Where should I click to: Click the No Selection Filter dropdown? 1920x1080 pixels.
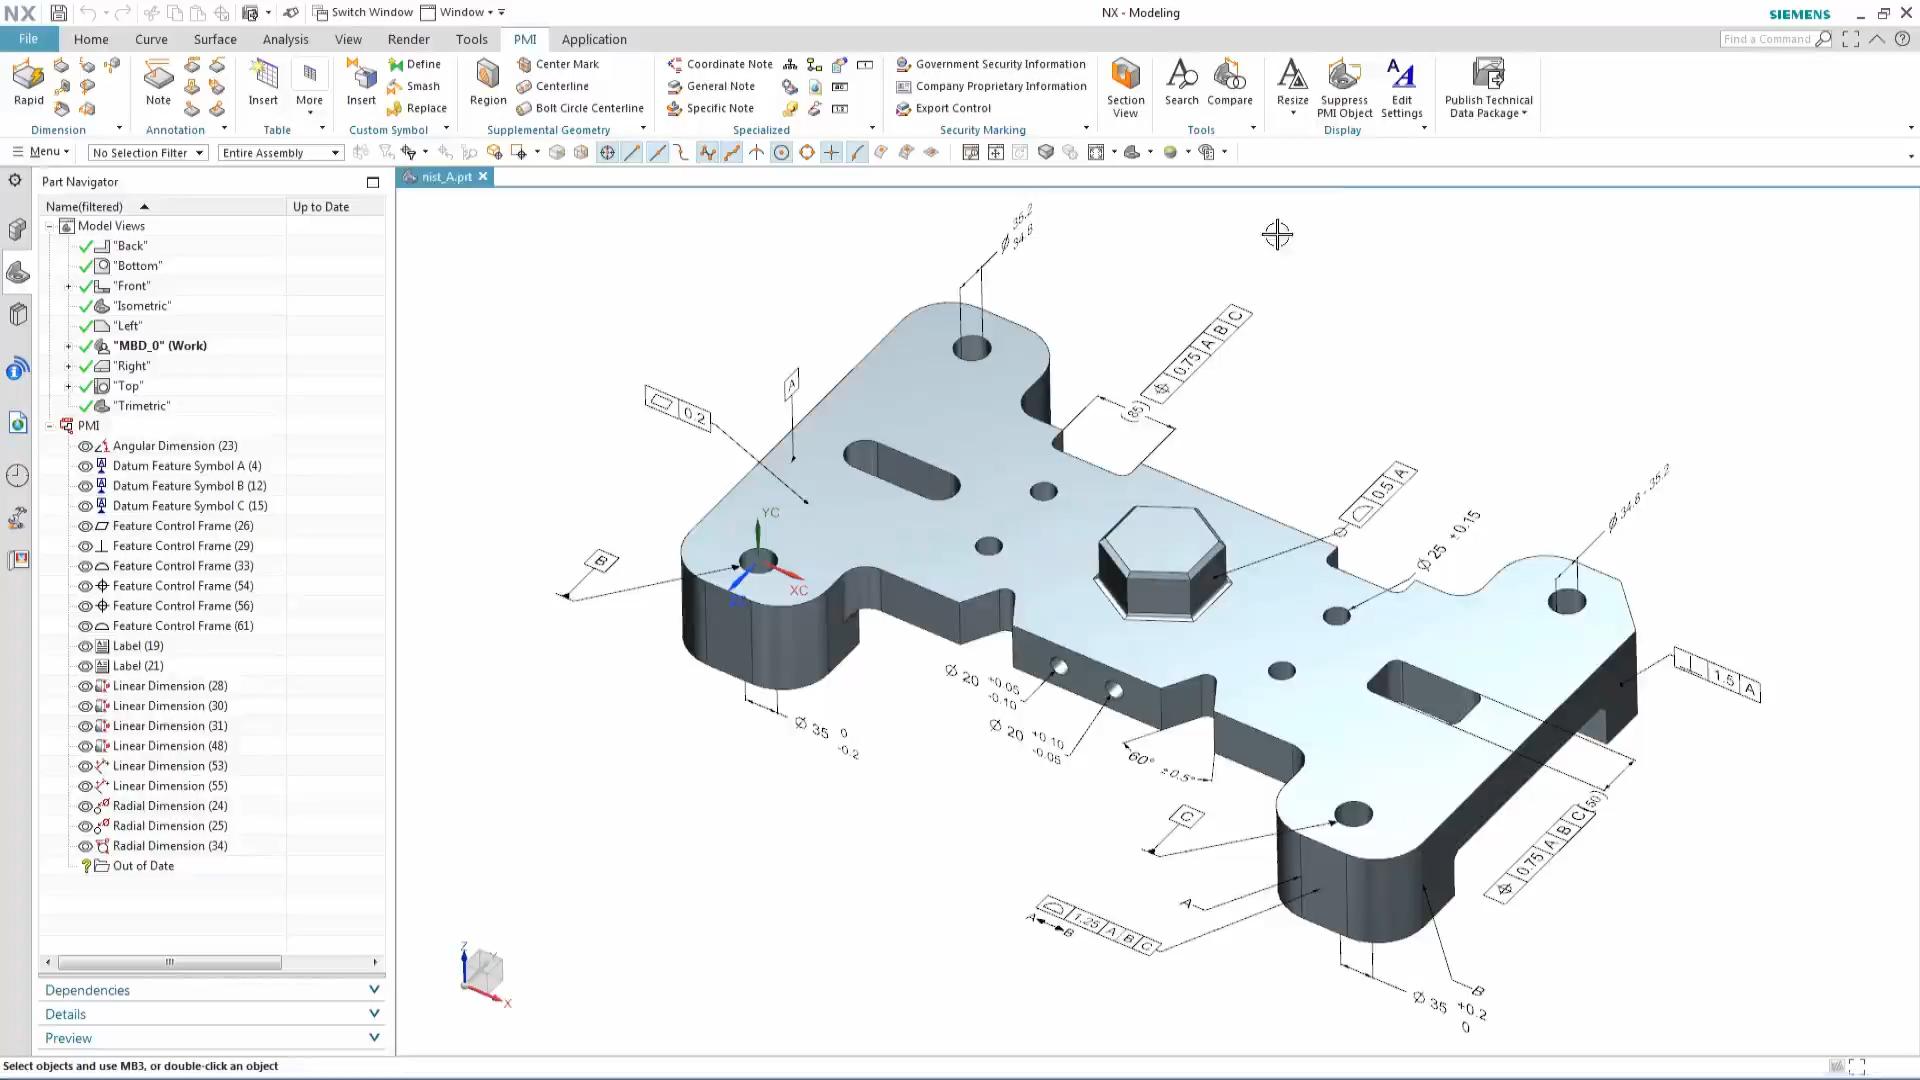pyautogui.click(x=145, y=152)
